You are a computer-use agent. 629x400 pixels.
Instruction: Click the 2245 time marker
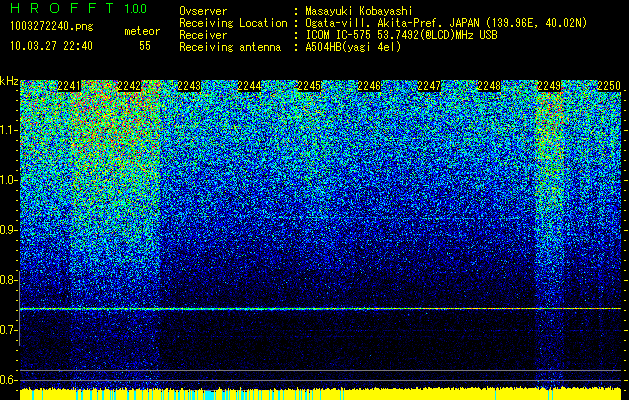tap(309, 86)
